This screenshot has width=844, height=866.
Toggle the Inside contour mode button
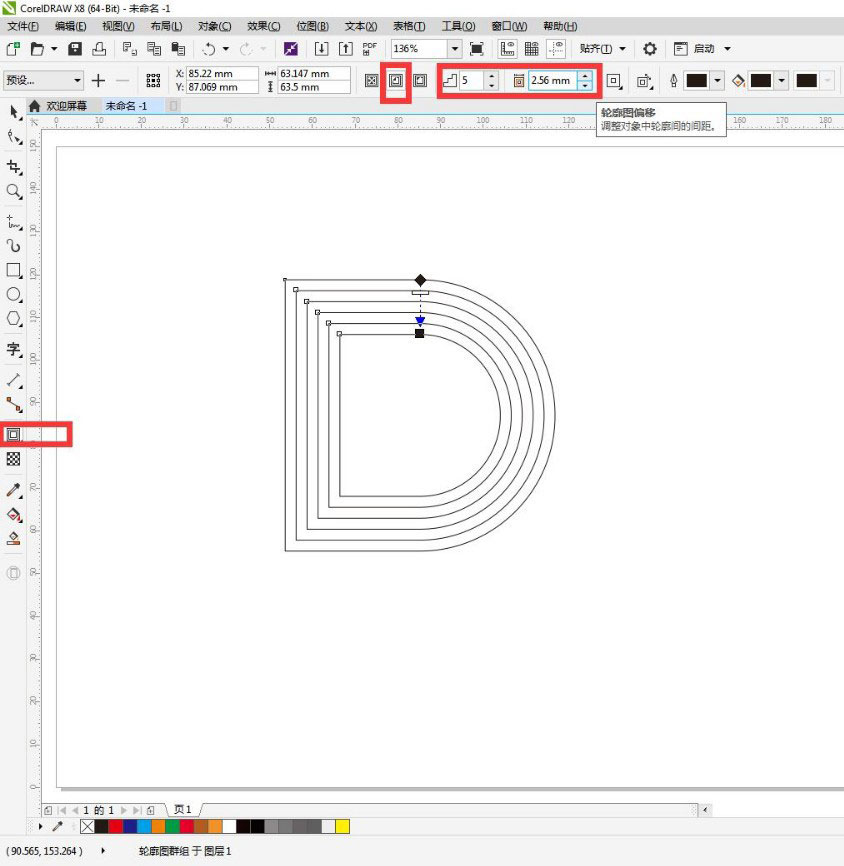pyautogui.click(x=394, y=80)
